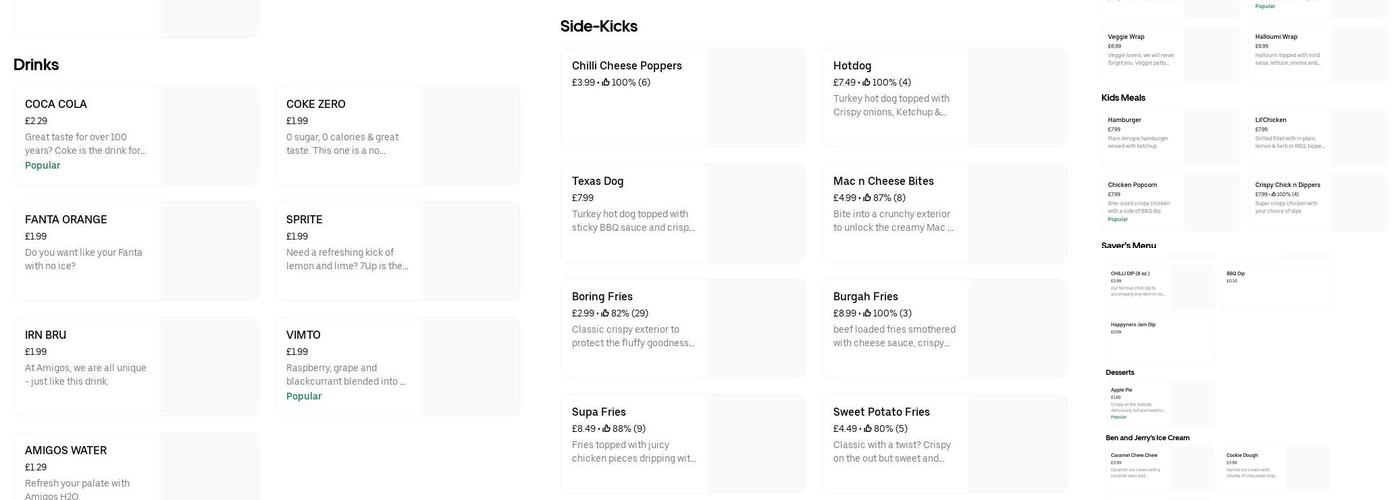Click Burgah Fries thumbs-up rating icon
The height and width of the screenshot is (500, 1400).
(868, 314)
